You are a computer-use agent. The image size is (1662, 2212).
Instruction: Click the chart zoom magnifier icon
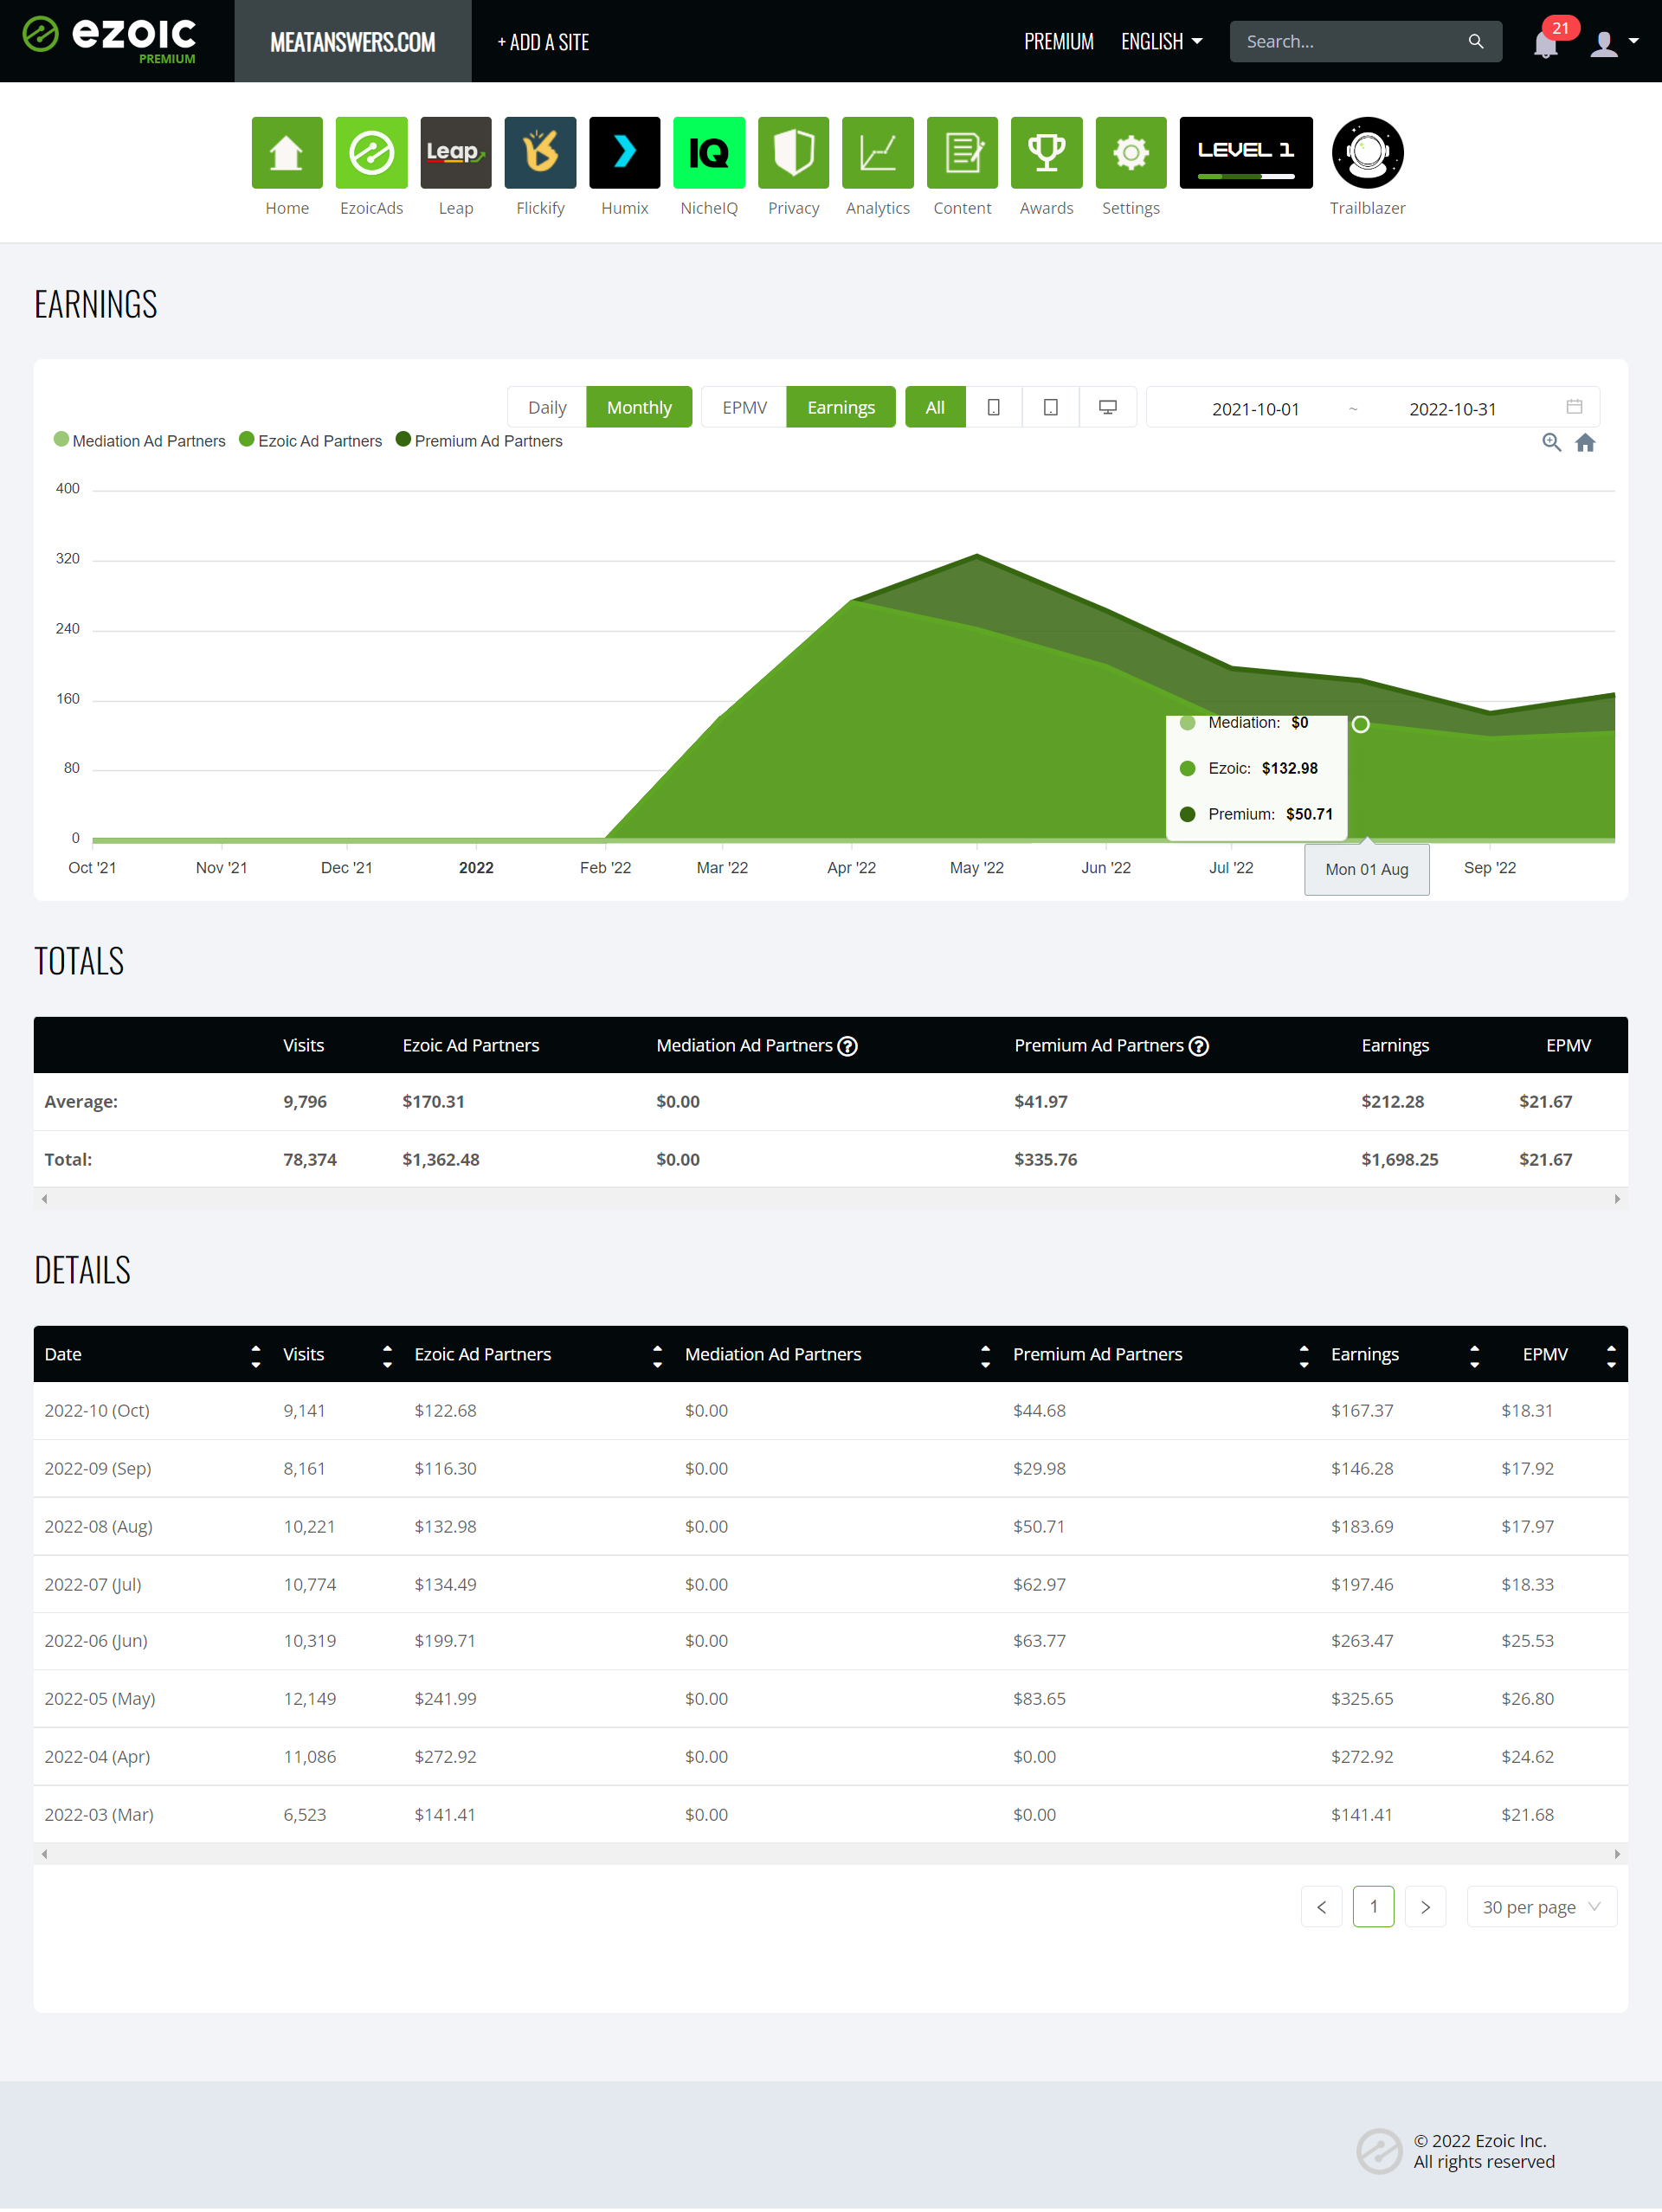pyautogui.click(x=1552, y=442)
